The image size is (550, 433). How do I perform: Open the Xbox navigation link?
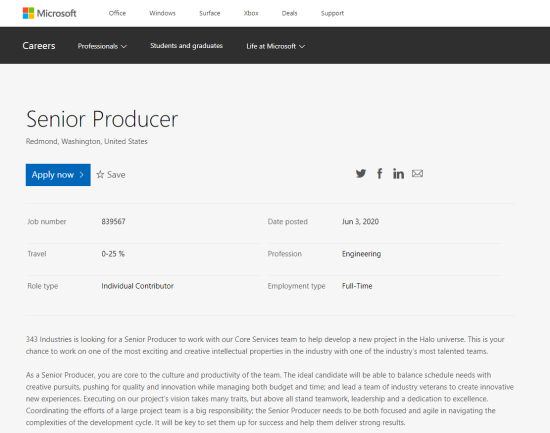(251, 13)
